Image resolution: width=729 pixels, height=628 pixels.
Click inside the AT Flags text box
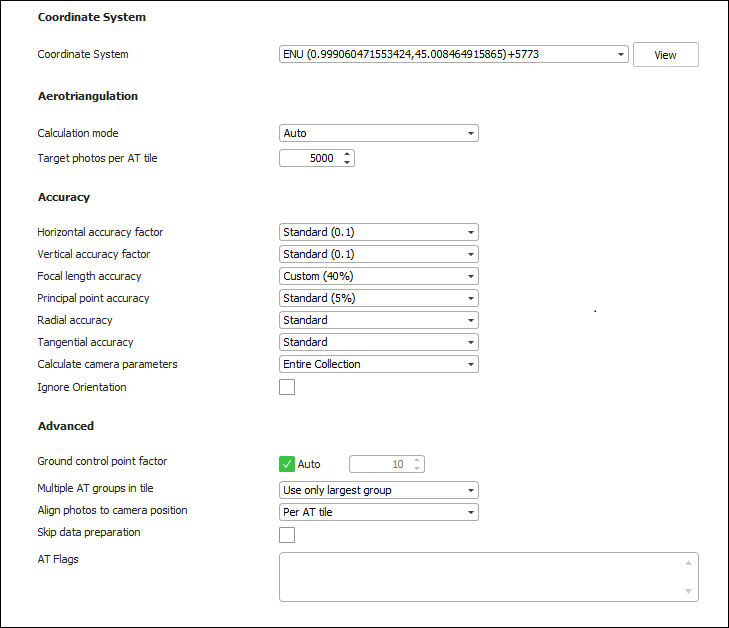coord(480,577)
